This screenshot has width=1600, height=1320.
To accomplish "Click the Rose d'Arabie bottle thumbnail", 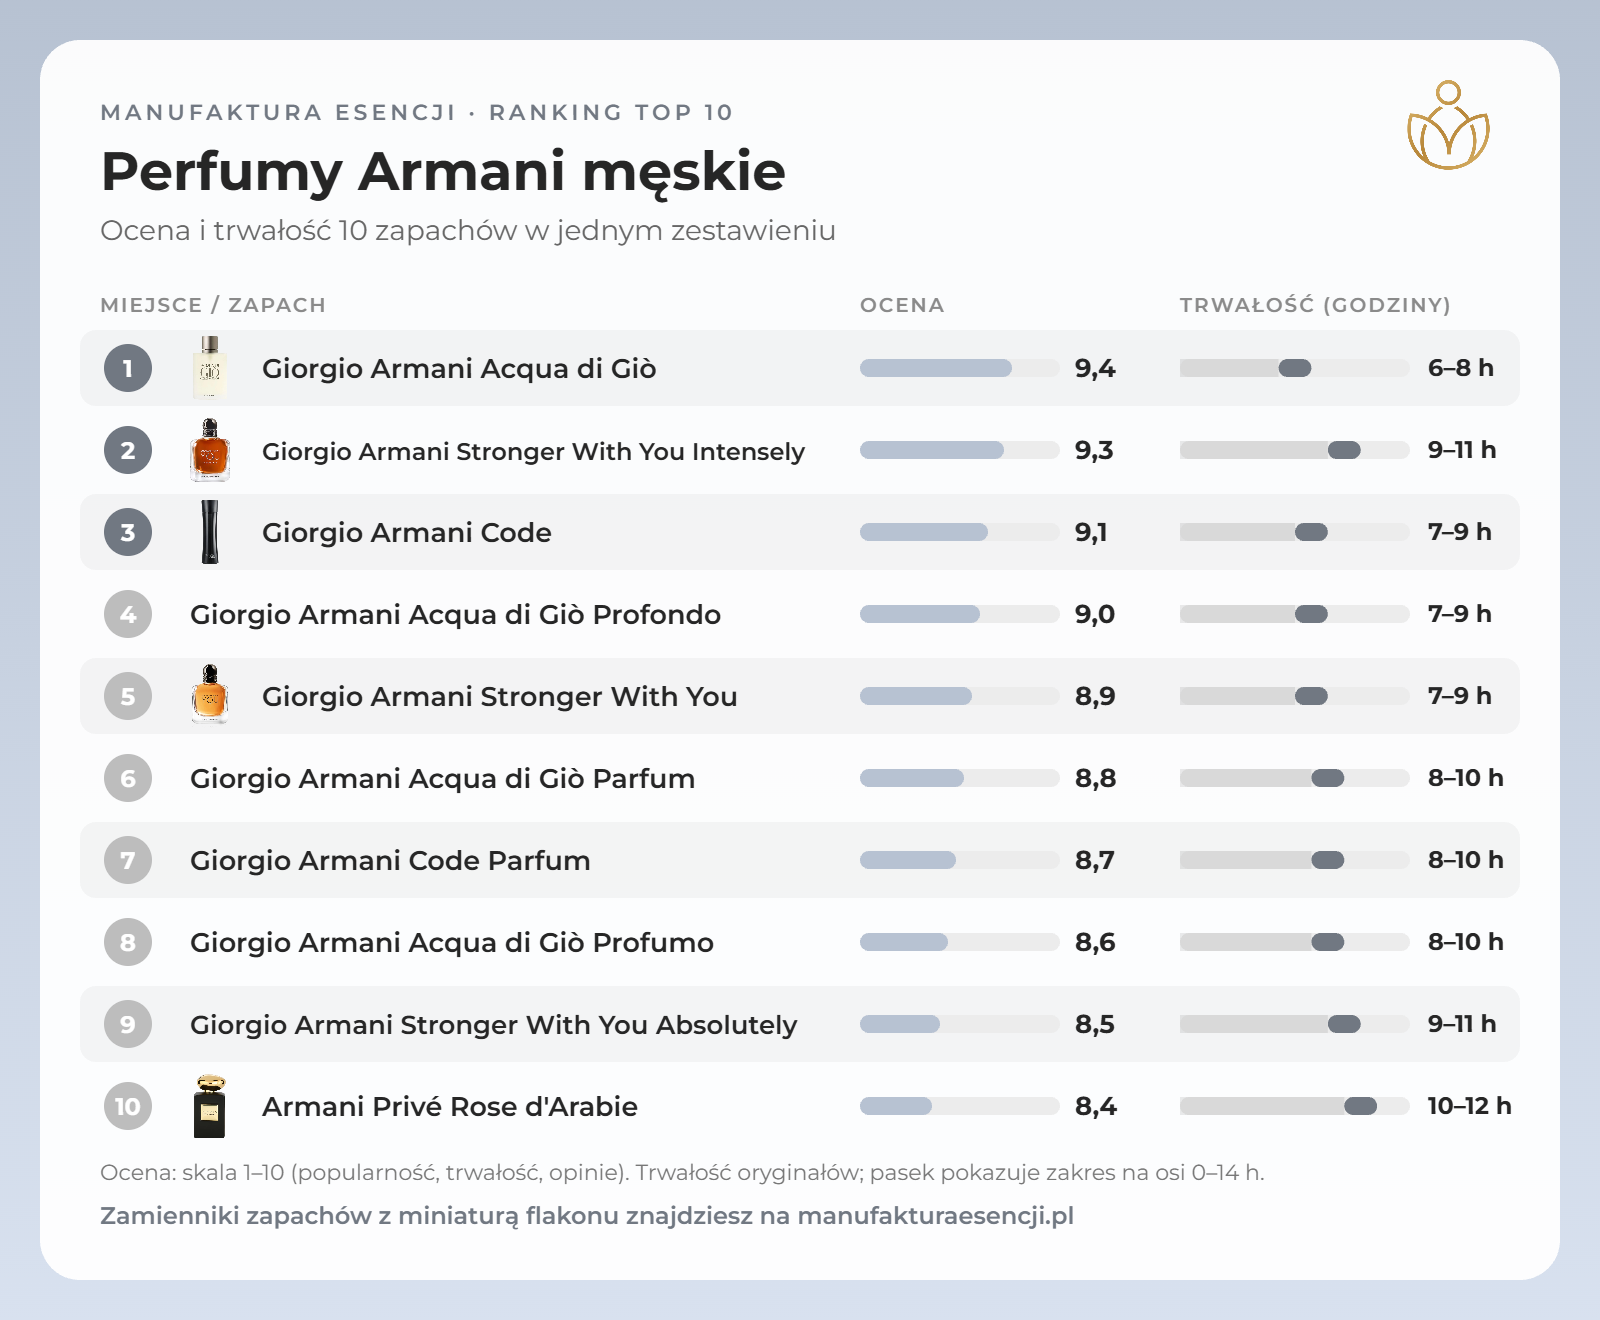I will point(210,1106).
